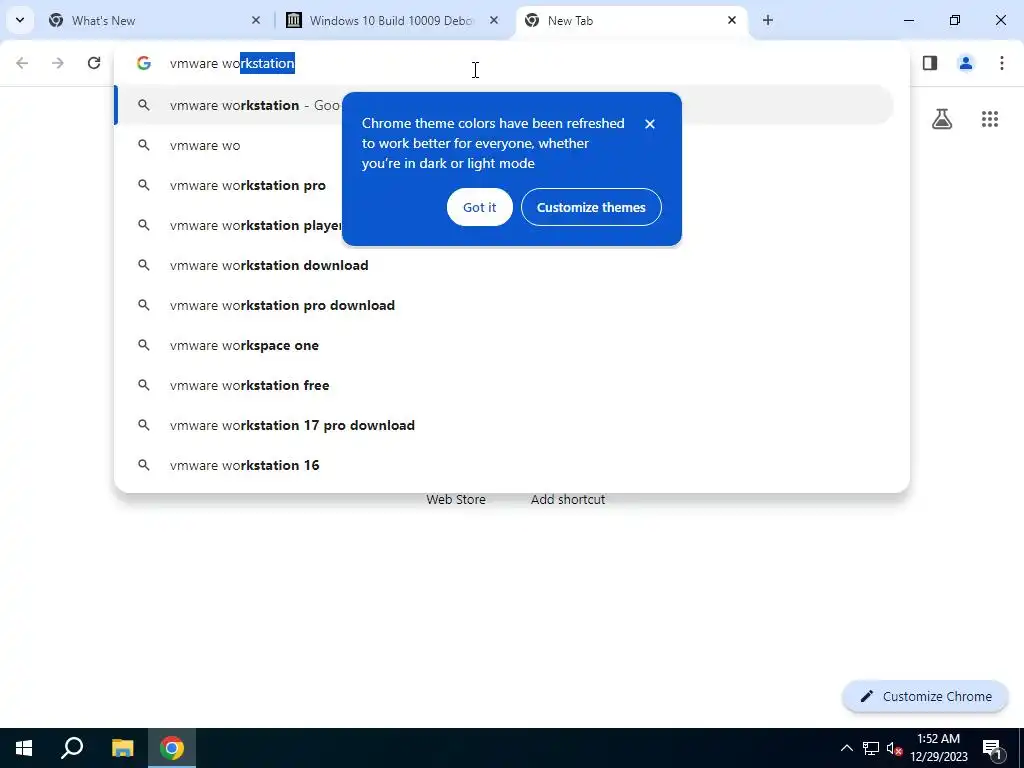
Task: Dismiss the theme refresh popup with X
Action: 649,123
